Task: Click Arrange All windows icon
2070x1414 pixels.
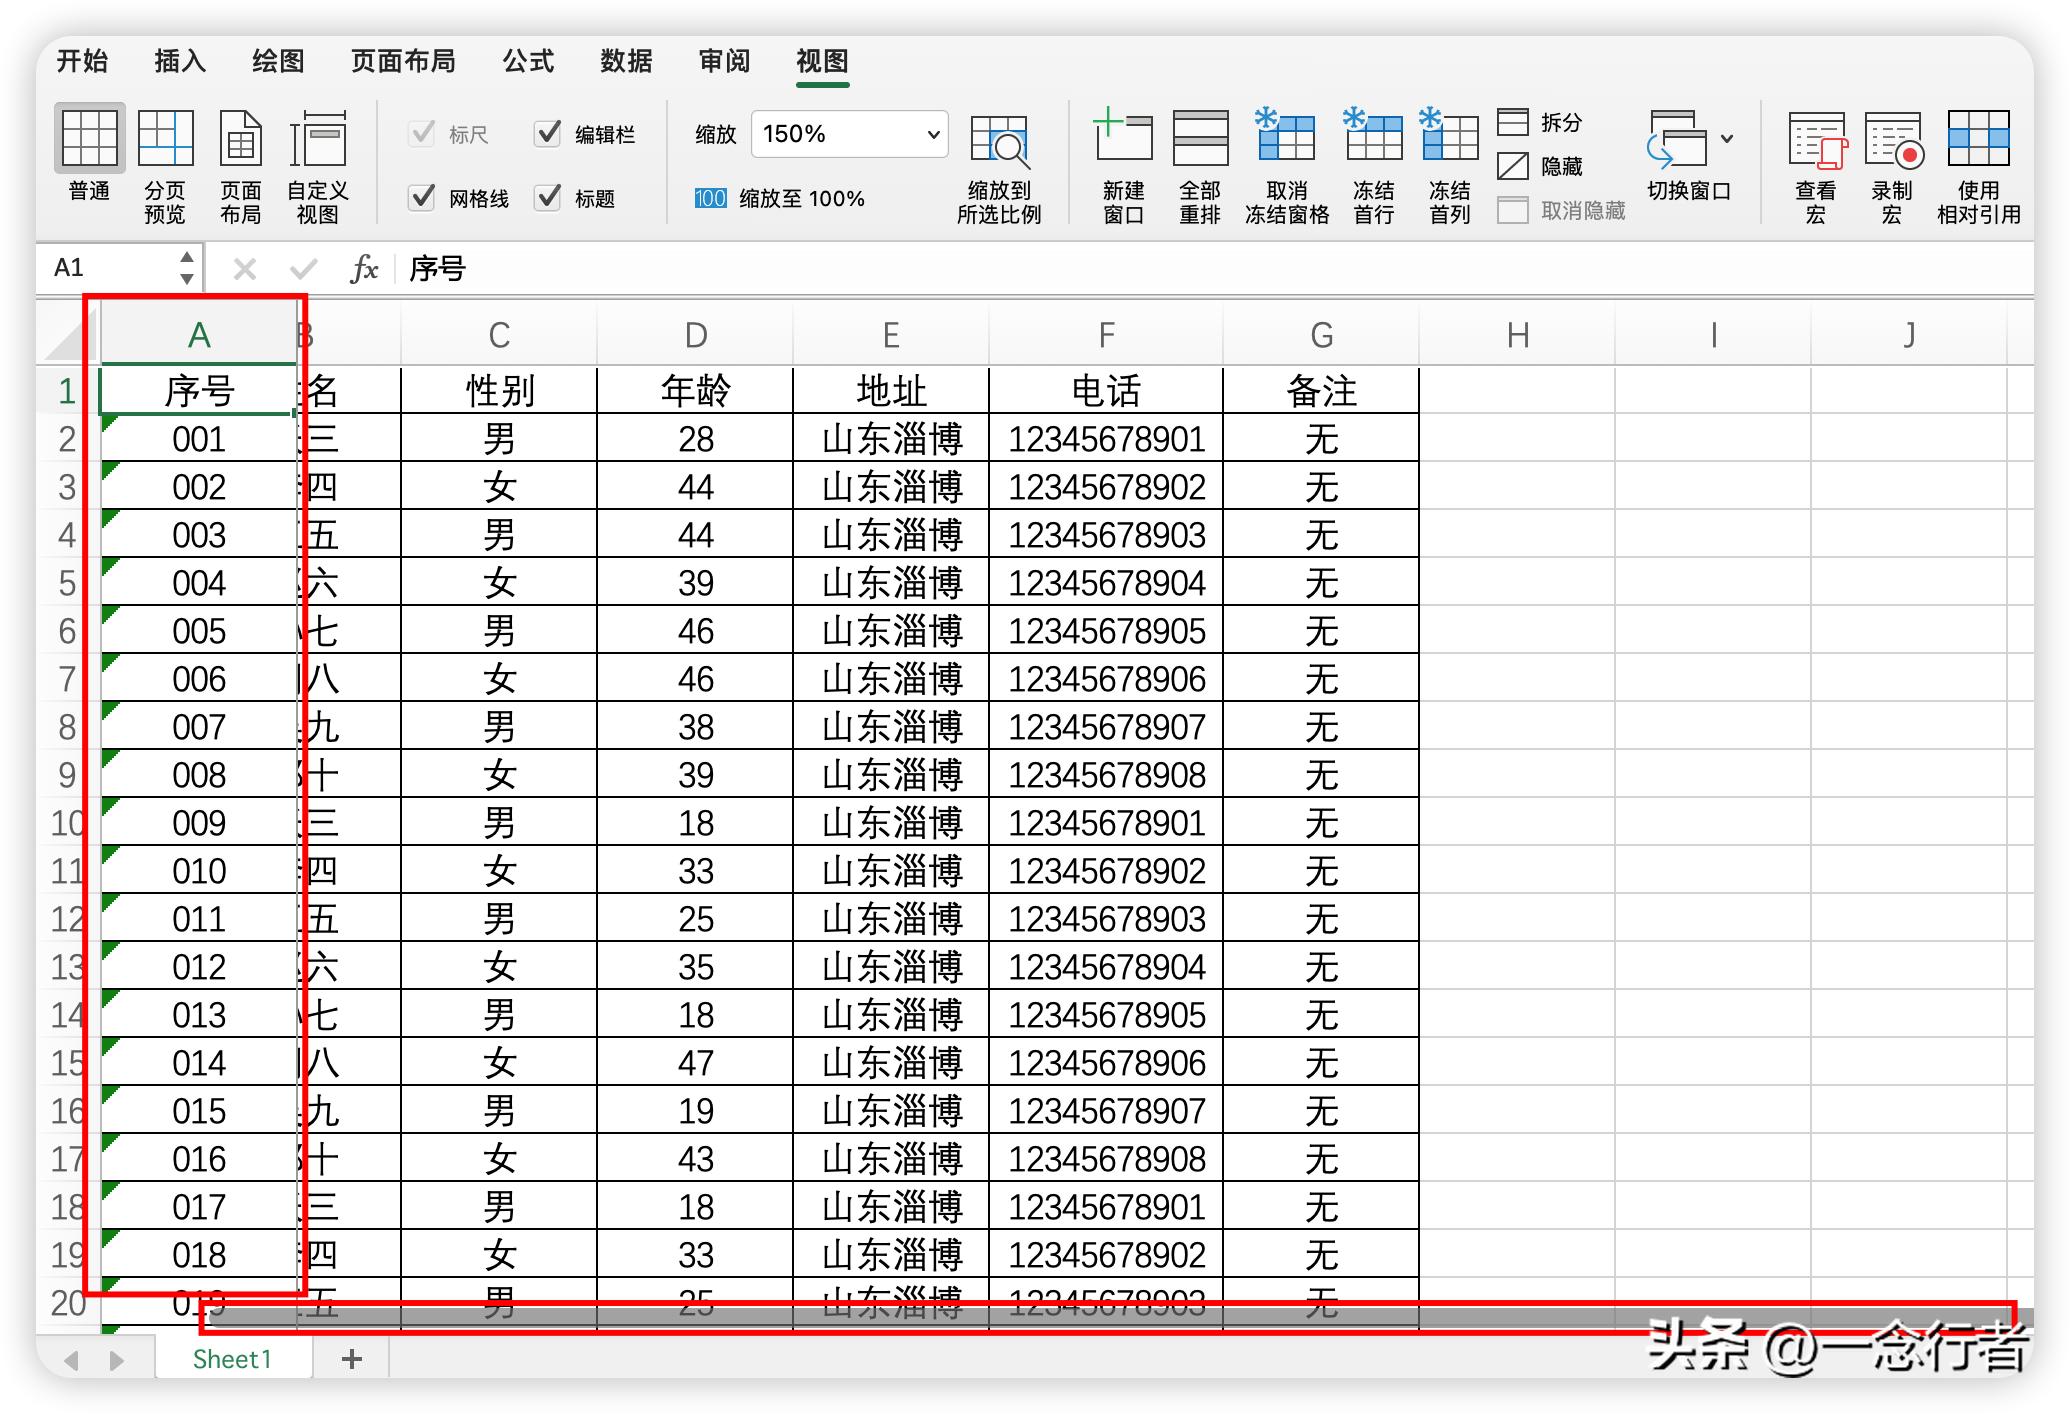Action: pyautogui.click(x=1199, y=140)
